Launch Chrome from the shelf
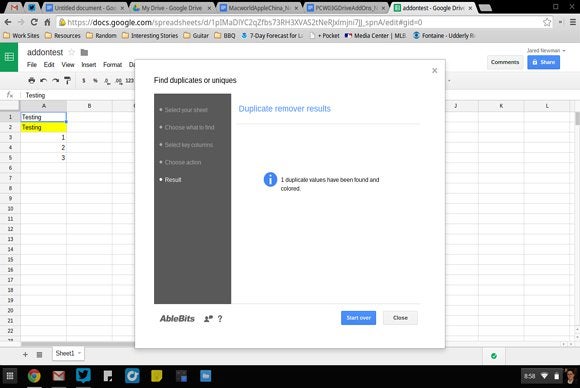580x388 pixels. point(34,376)
